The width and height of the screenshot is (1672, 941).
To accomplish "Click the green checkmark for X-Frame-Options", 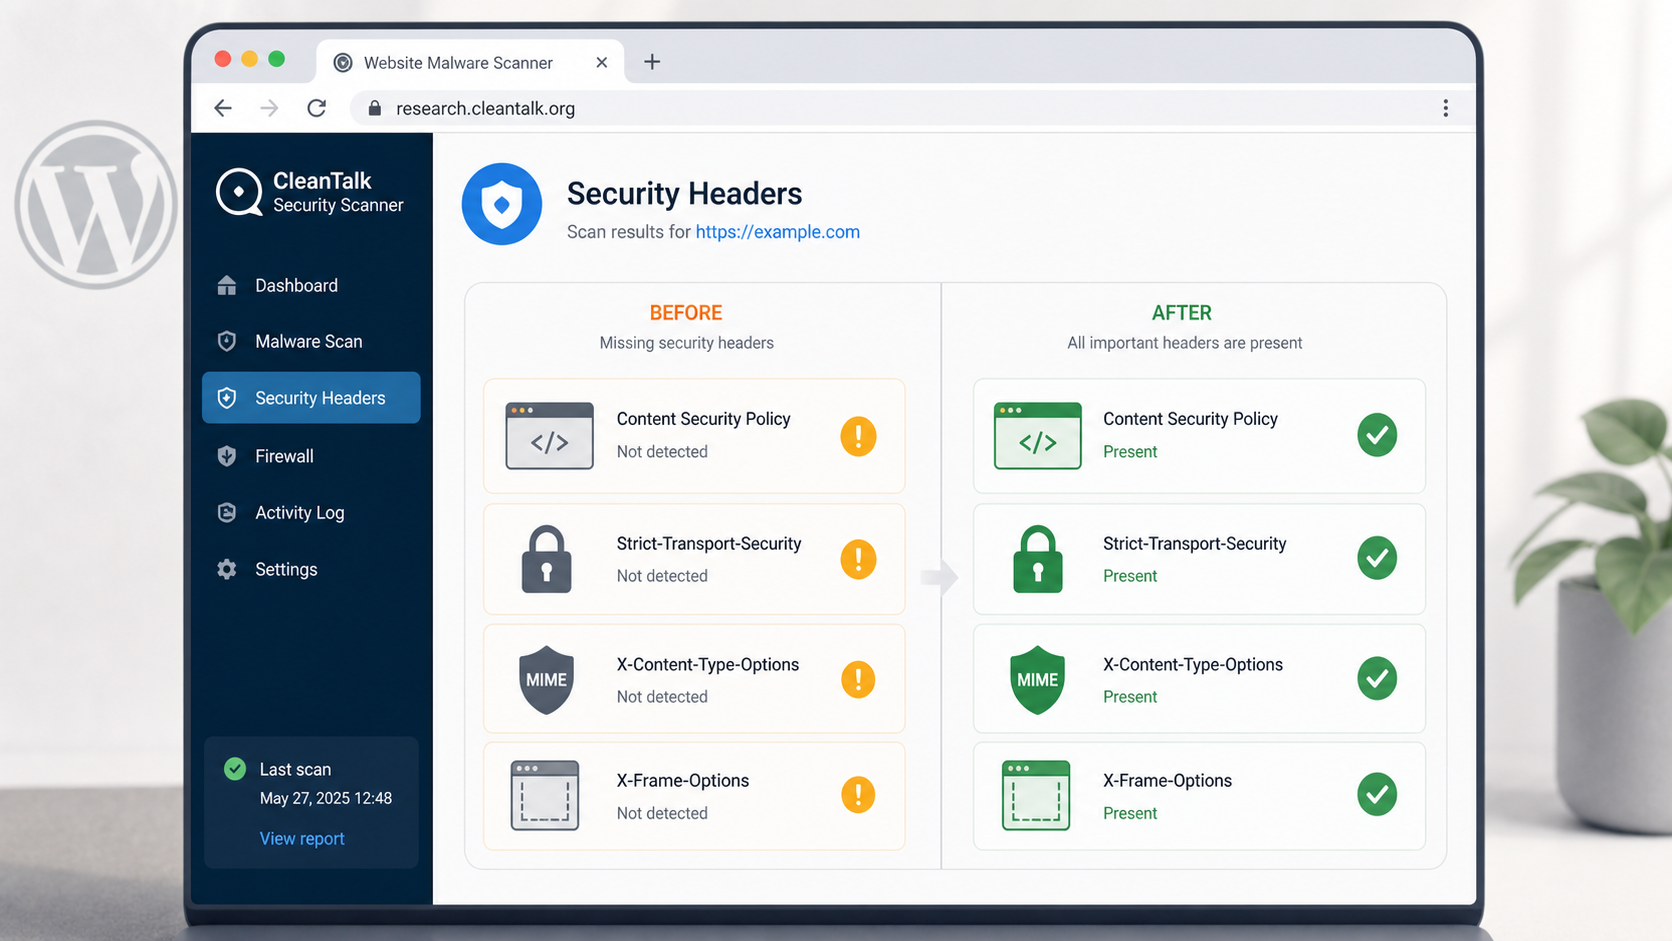I will (x=1377, y=795).
